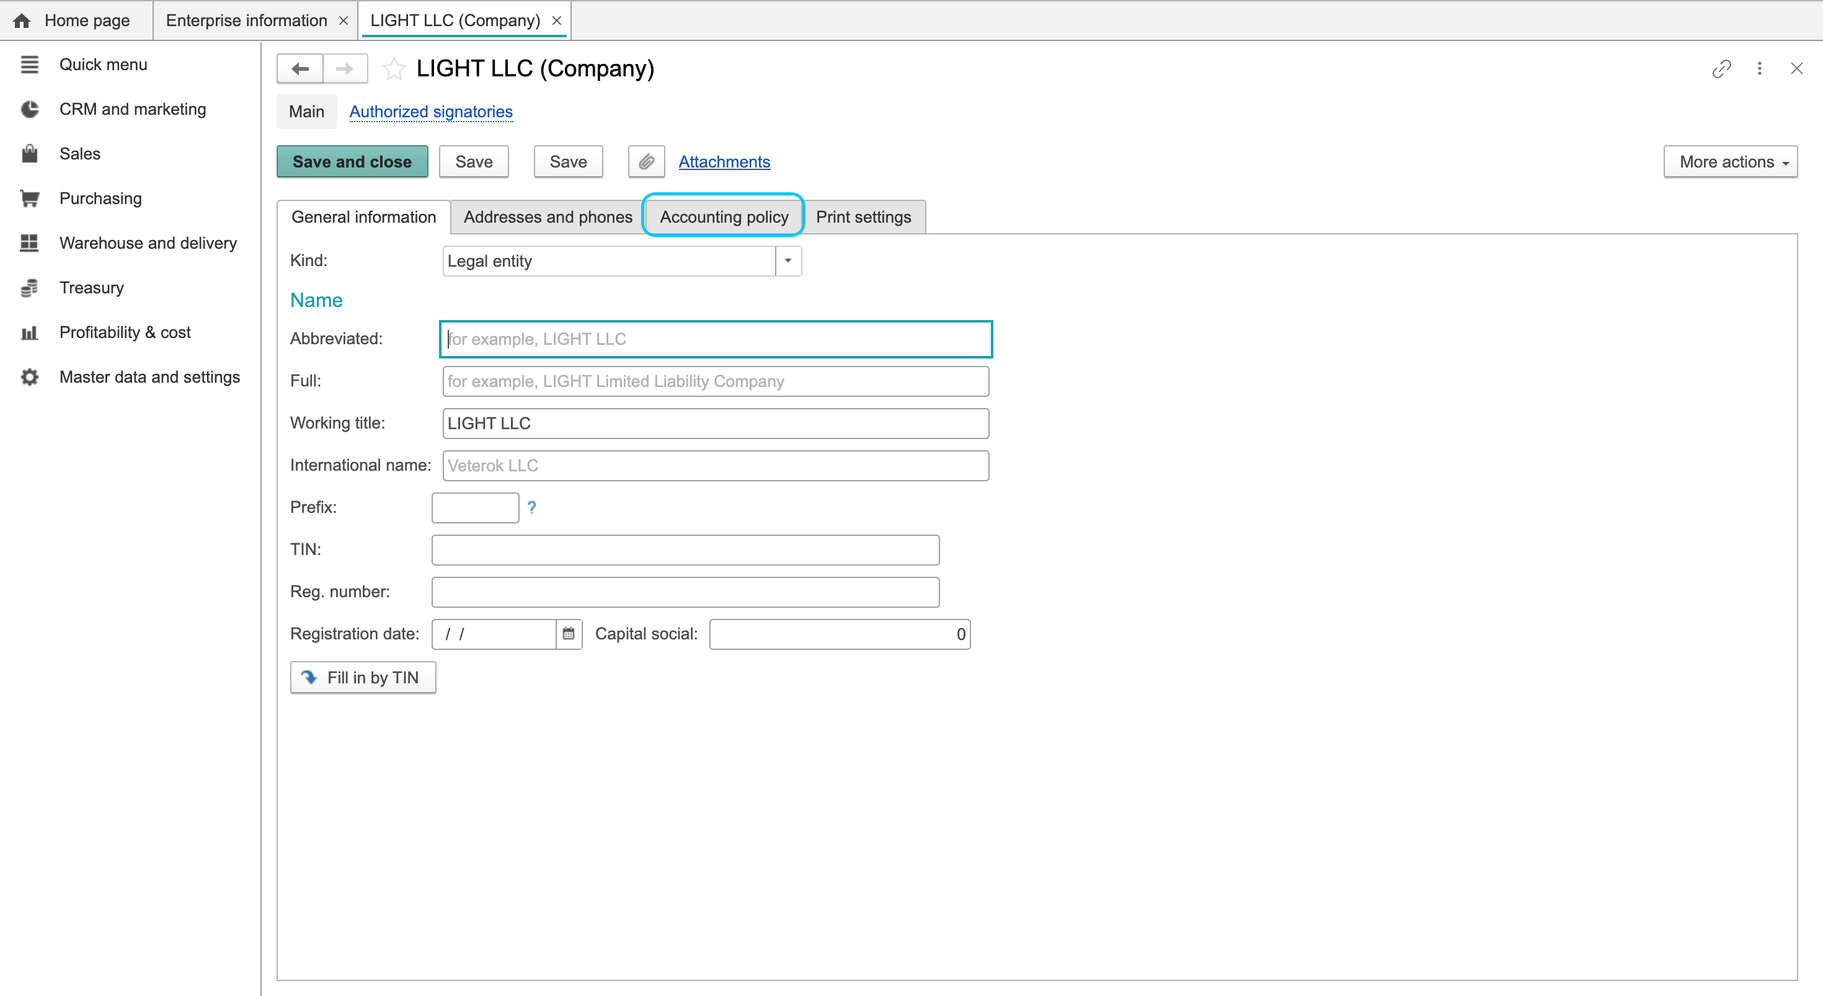Open the Attachments link

(724, 162)
